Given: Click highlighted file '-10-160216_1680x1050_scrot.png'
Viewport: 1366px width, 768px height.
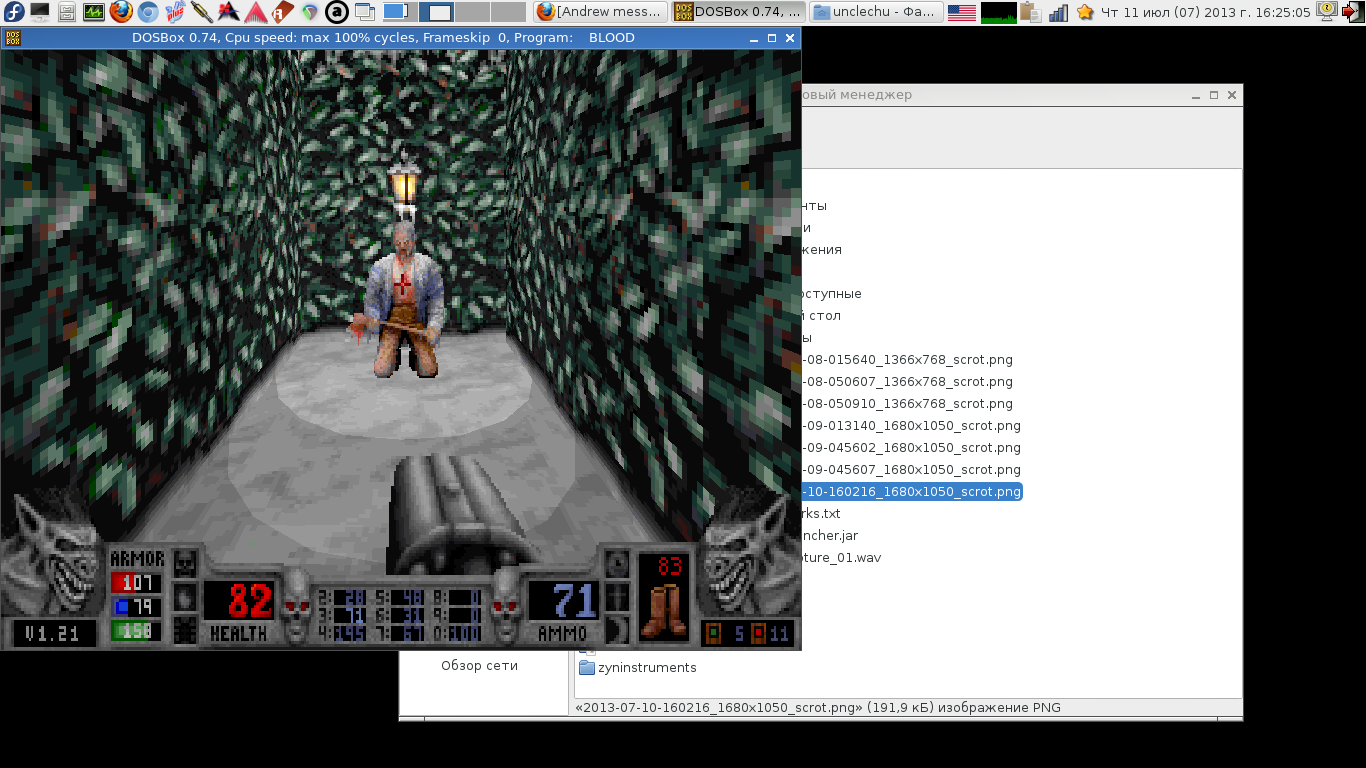Looking at the screenshot, I should click(911, 492).
